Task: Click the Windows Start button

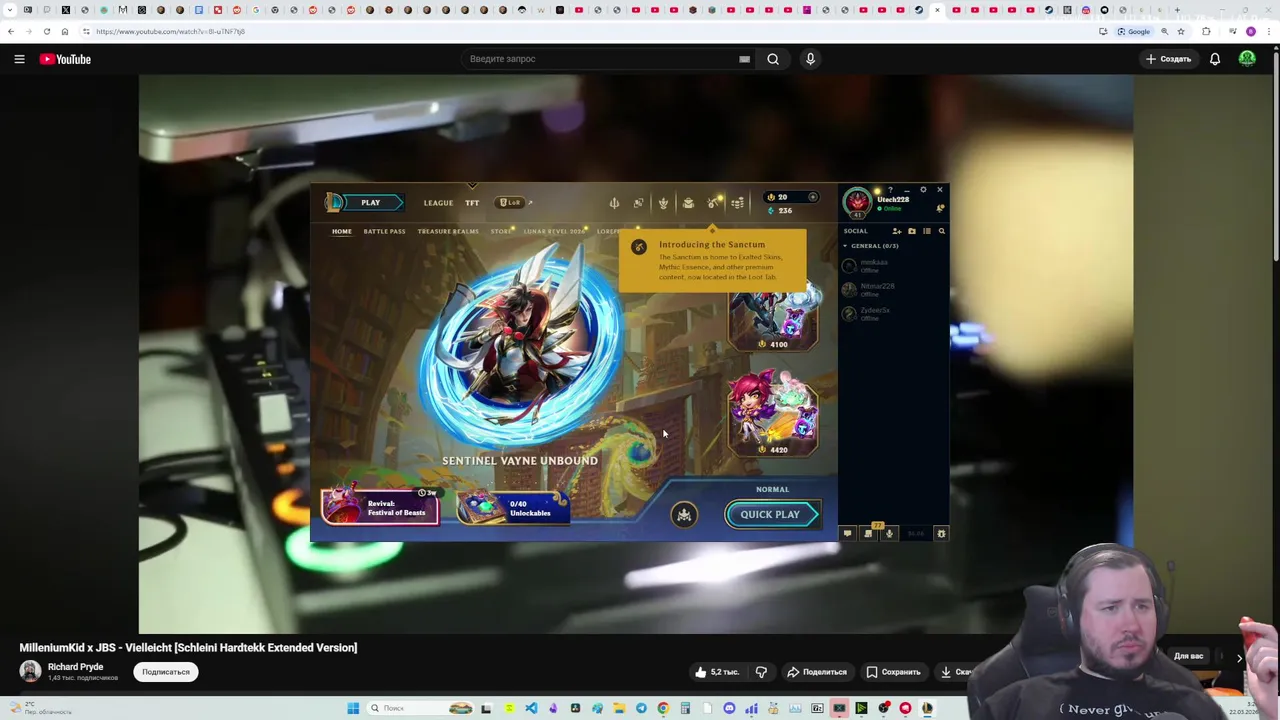Action: click(x=353, y=708)
